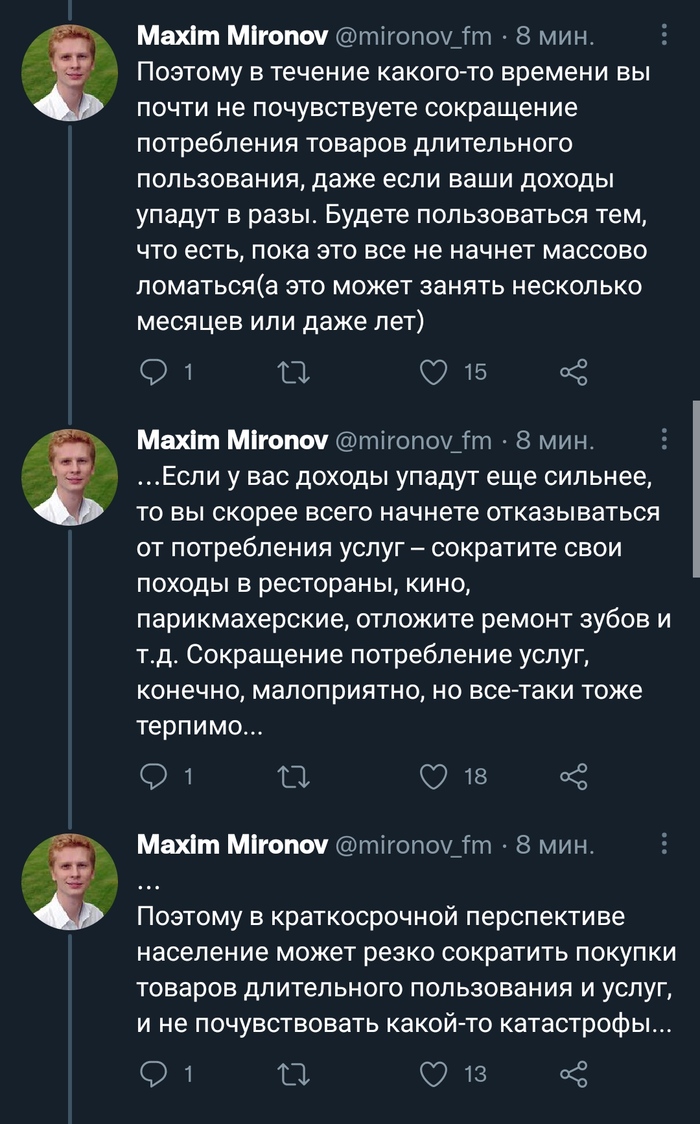Retweet the third tweet in the thread
The width and height of the screenshot is (700, 1124).
point(295,1074)
